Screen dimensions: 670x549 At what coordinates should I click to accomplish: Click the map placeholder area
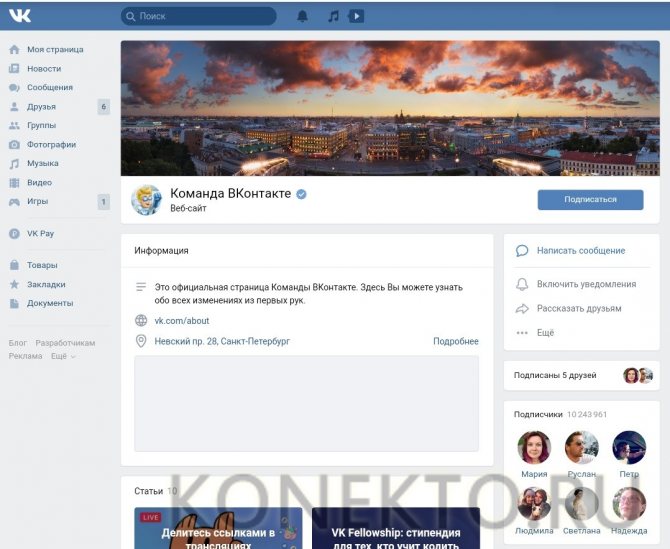pyautogui.click(x=306, y=403)
